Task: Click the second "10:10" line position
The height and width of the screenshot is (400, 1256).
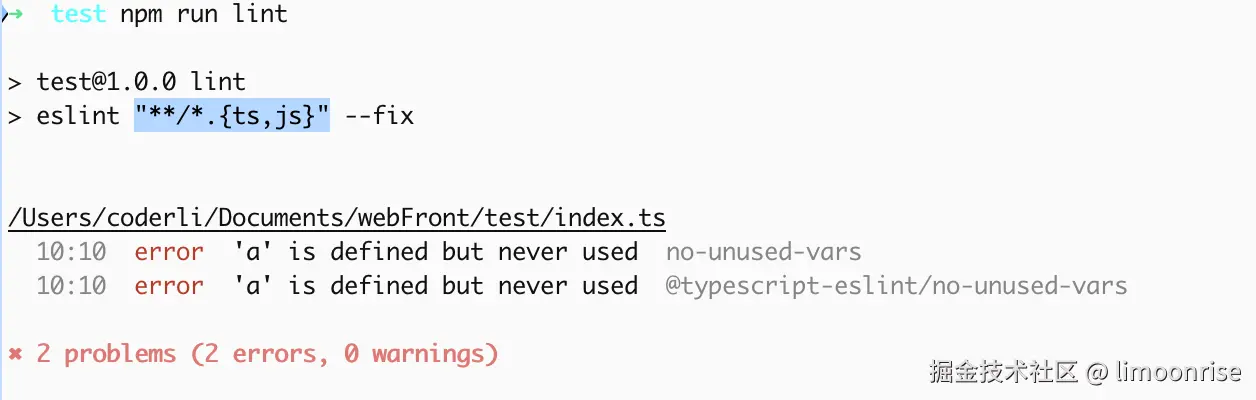Action: click(71, 286)
